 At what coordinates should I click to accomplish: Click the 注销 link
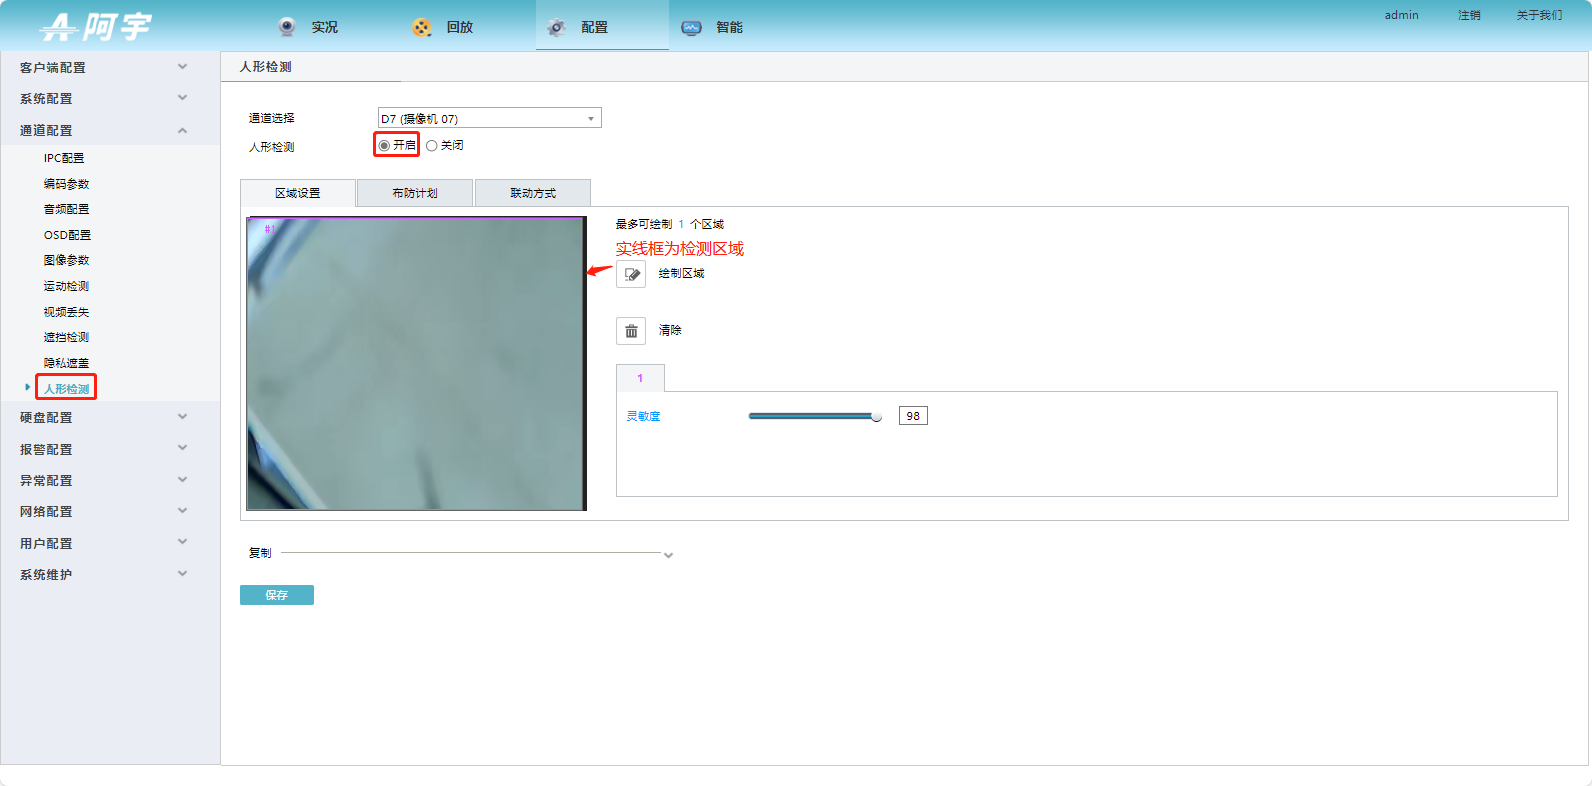click(x=1469, y=15)
